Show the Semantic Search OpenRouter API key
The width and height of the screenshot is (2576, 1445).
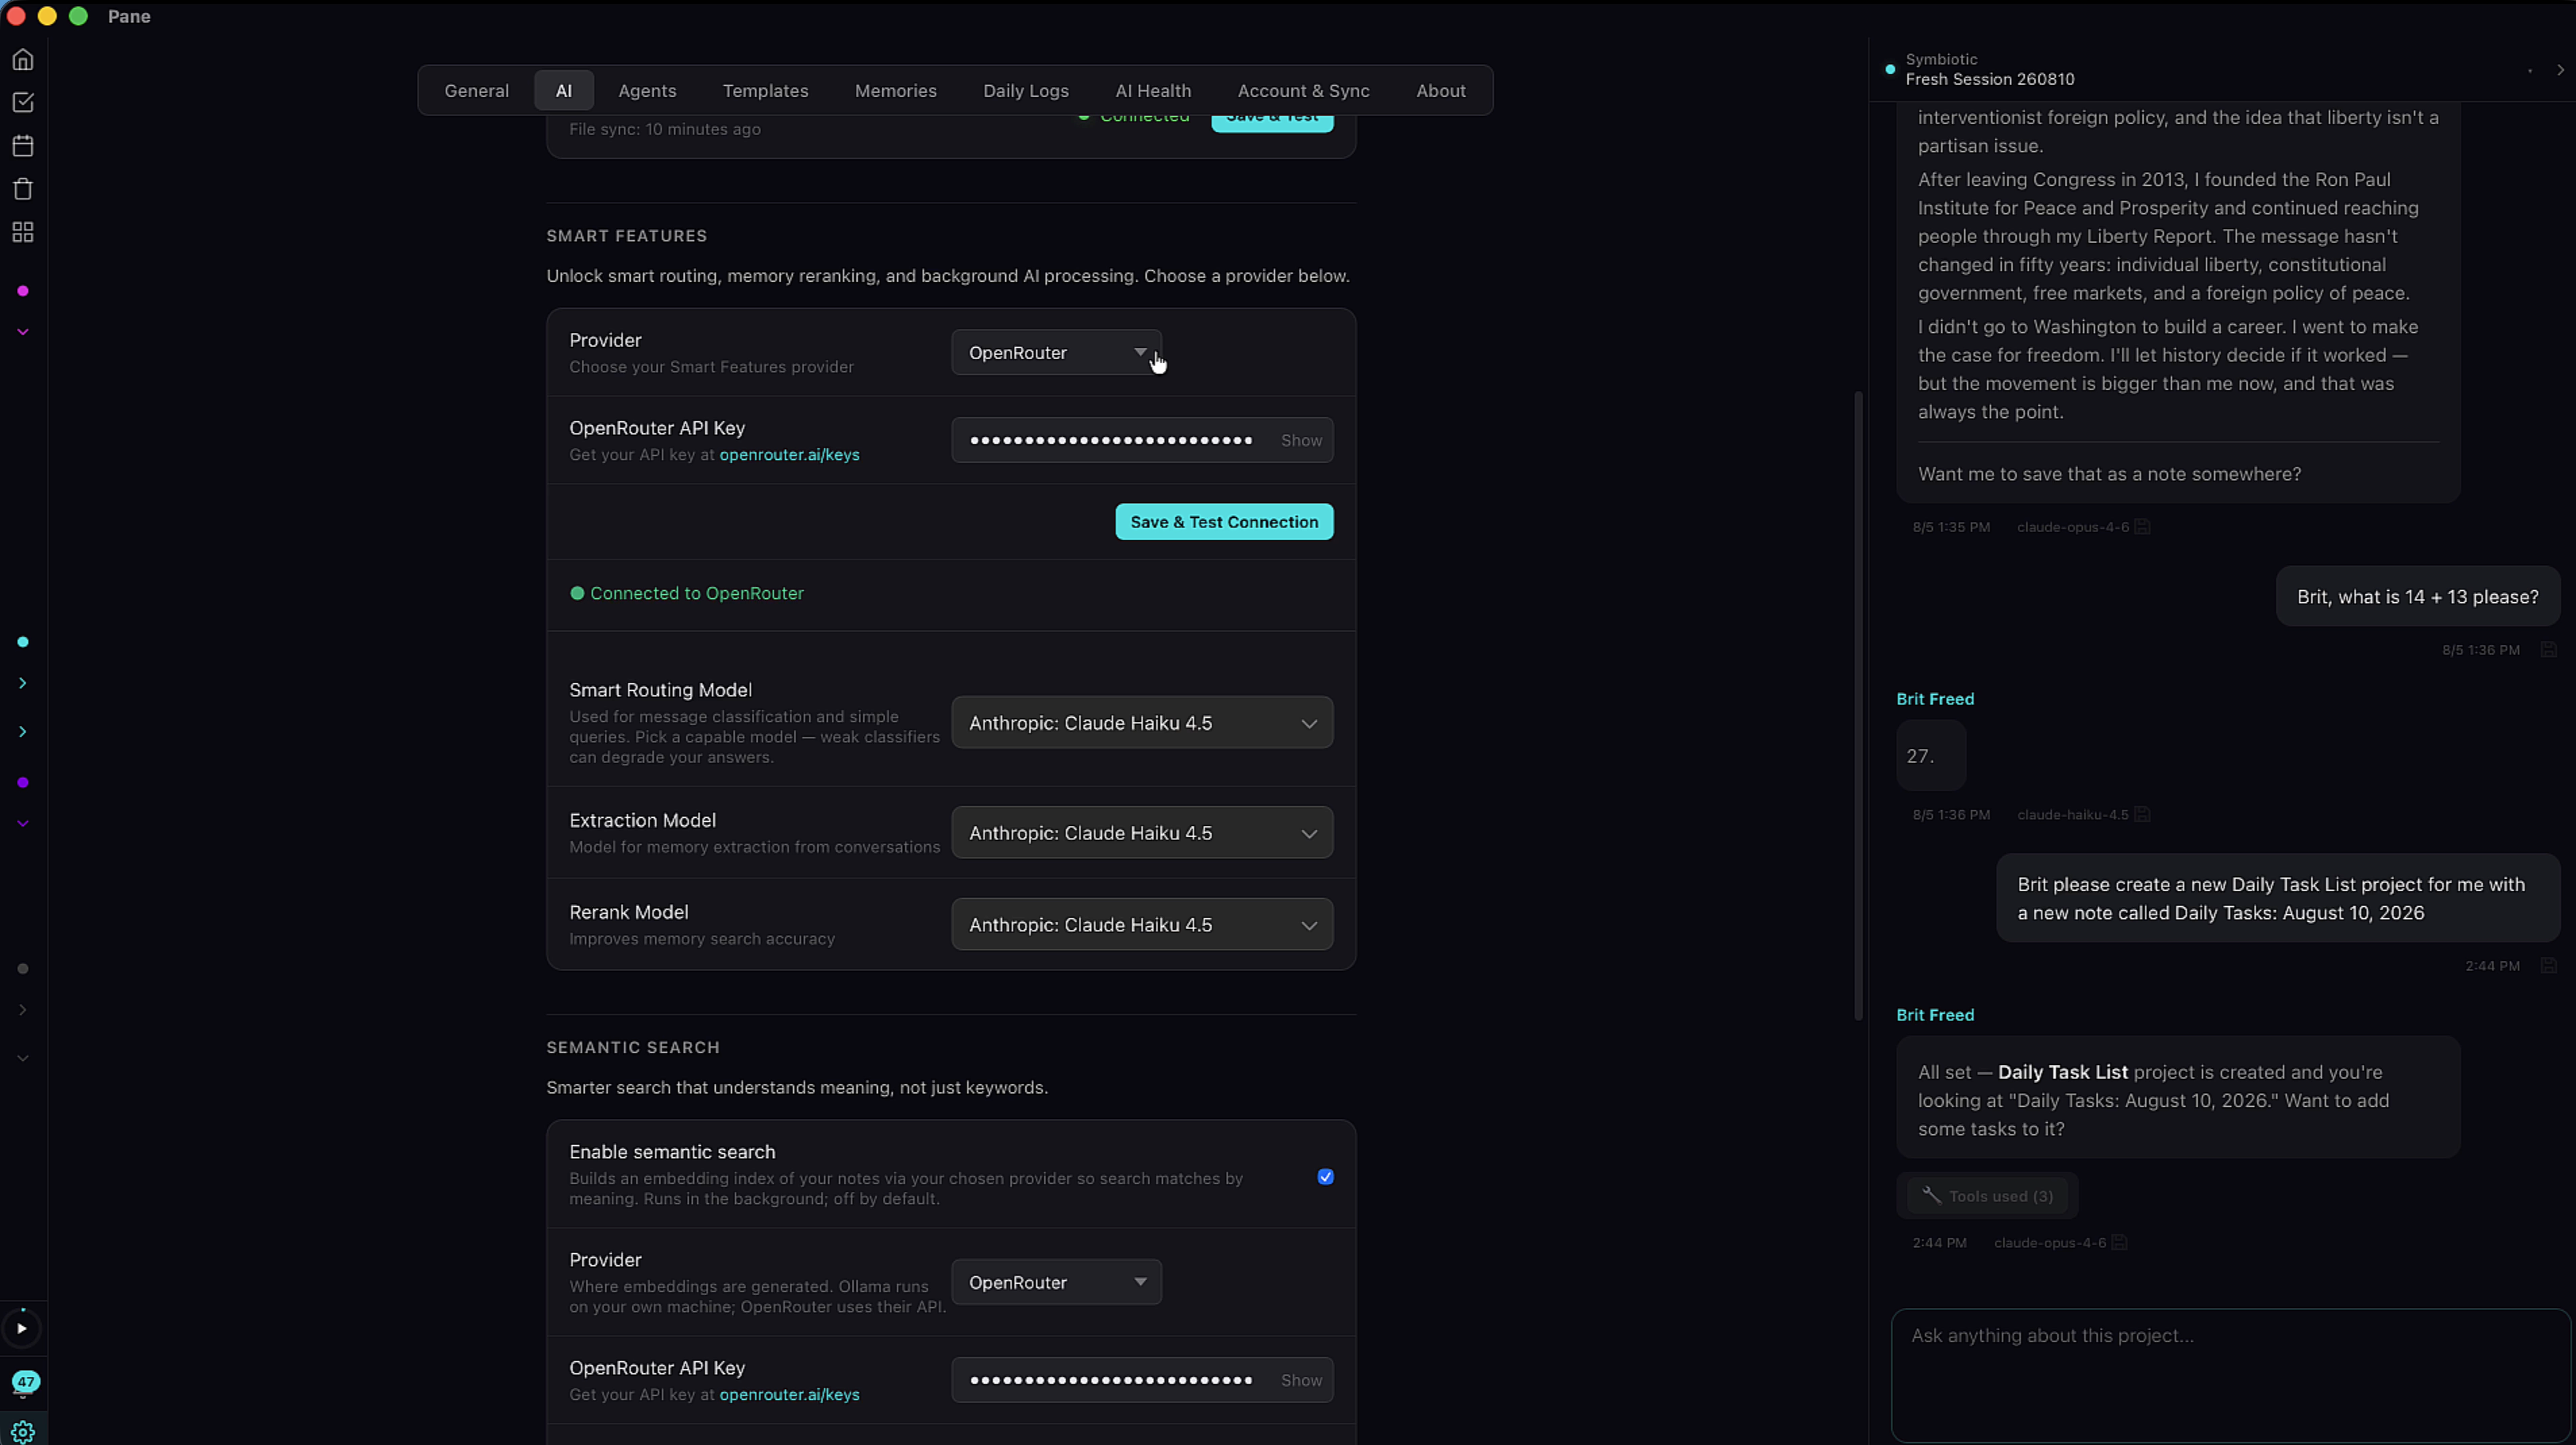click(1301, 1380)
